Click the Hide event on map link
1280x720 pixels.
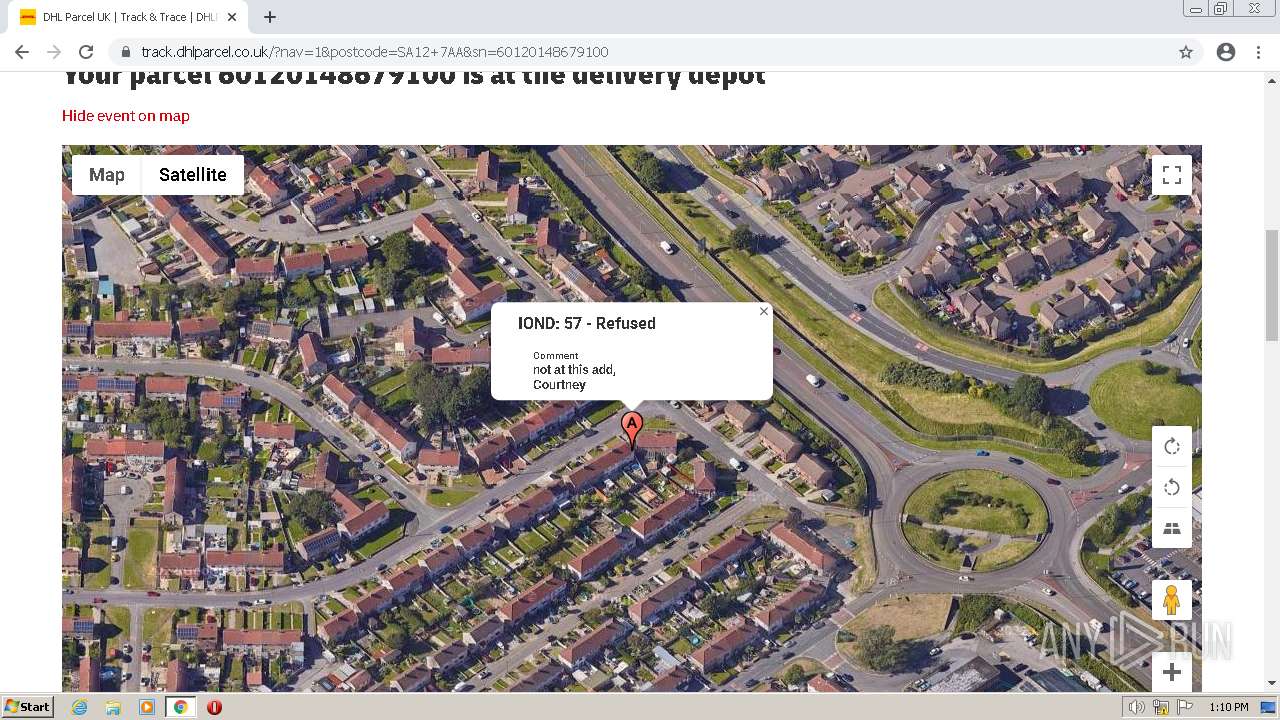point(126,116)
